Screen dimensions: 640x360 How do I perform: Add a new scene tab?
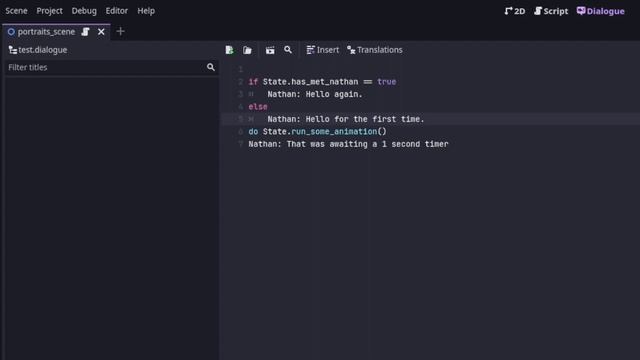[x=120, y=31]
